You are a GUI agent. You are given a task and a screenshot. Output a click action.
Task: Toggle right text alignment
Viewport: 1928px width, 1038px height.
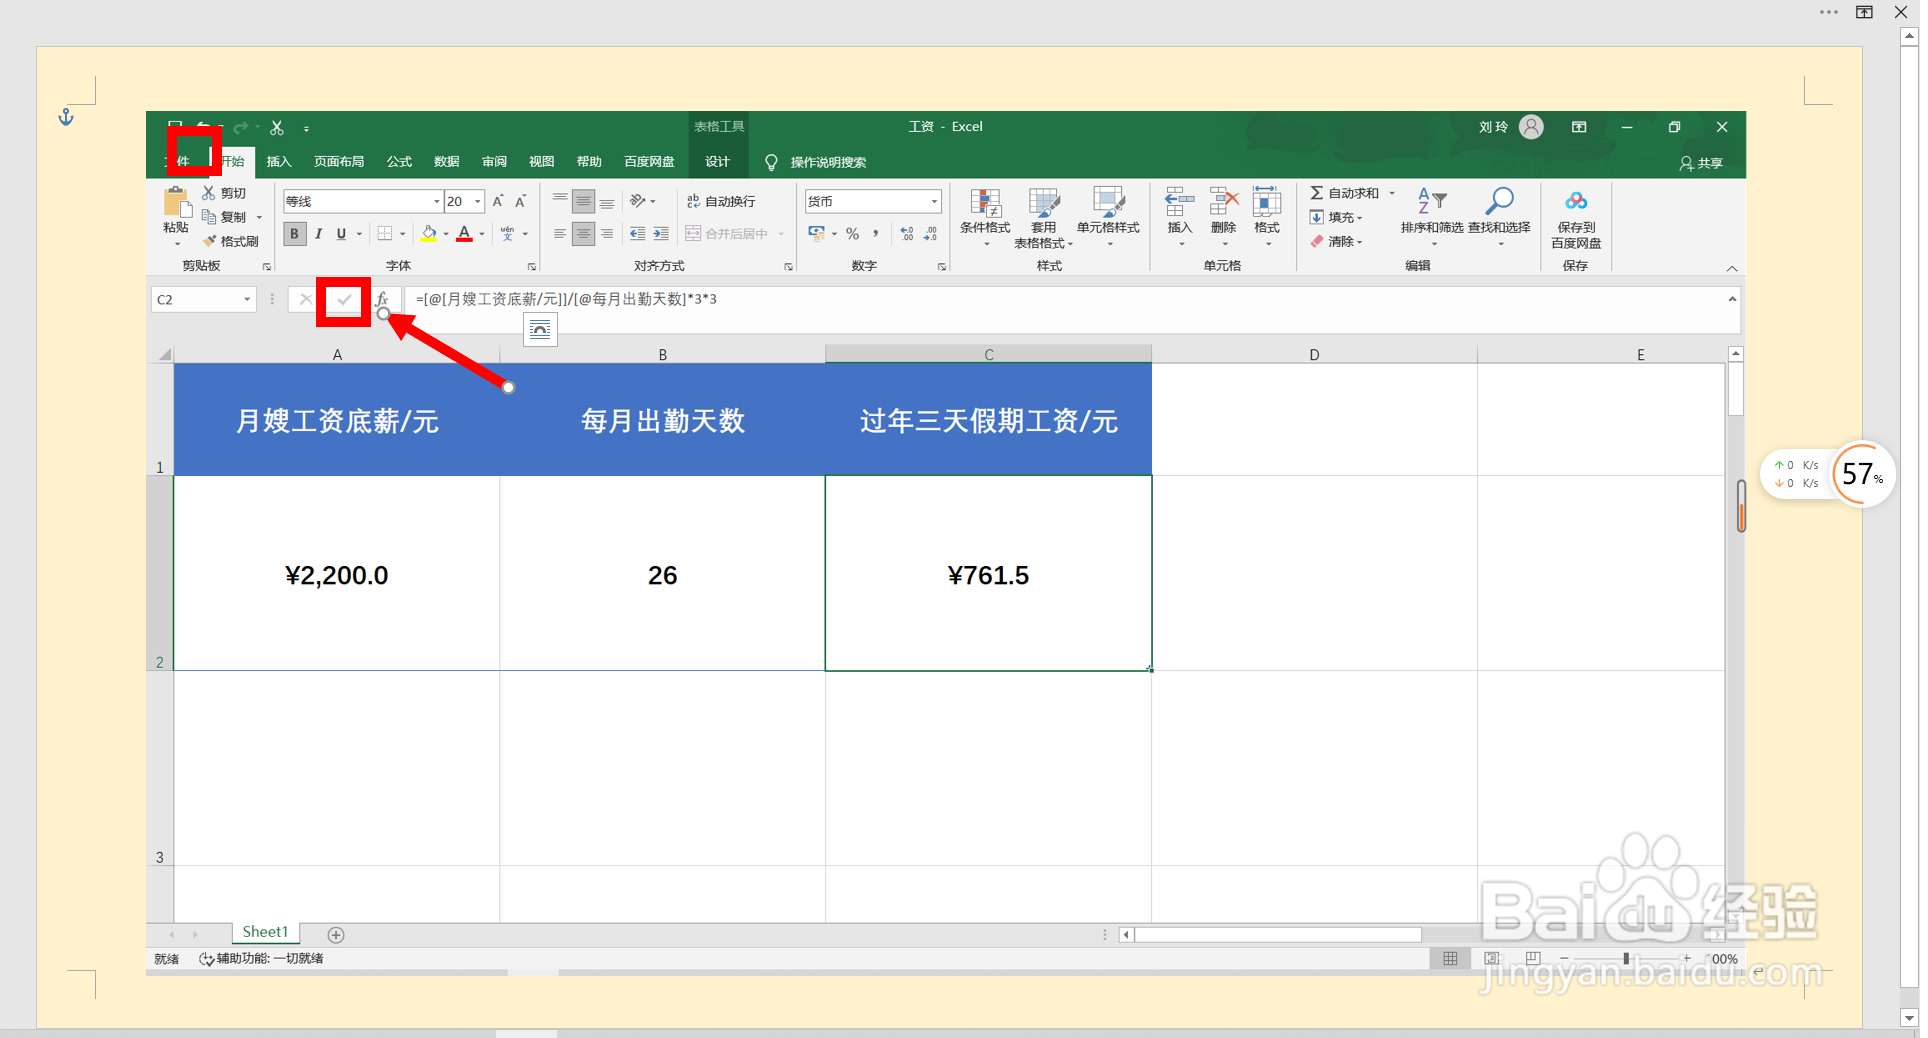click(607, 234)
